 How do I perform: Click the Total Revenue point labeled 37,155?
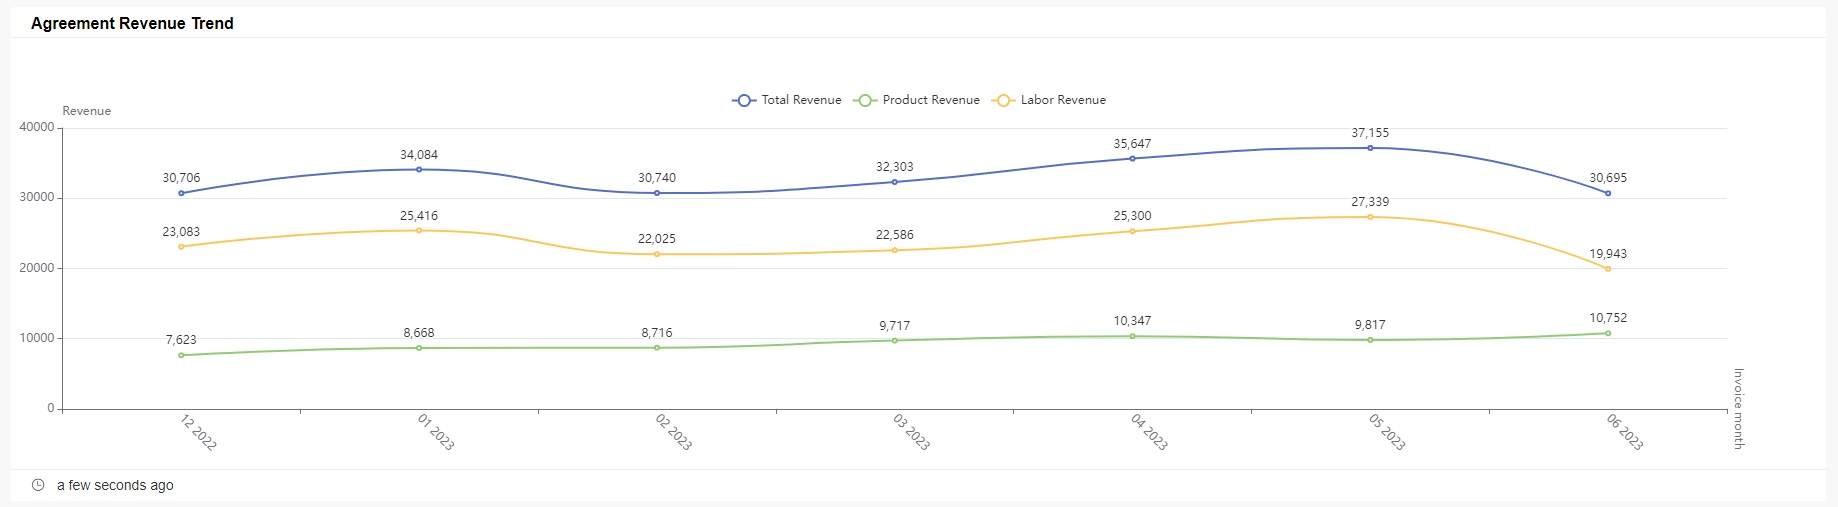click(x=1370, y=148)
